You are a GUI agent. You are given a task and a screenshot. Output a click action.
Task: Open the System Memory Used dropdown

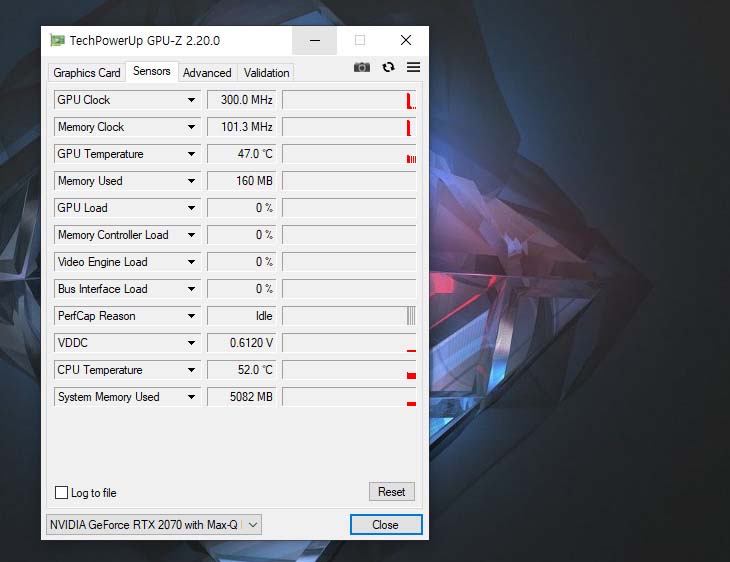pos(191,397)
